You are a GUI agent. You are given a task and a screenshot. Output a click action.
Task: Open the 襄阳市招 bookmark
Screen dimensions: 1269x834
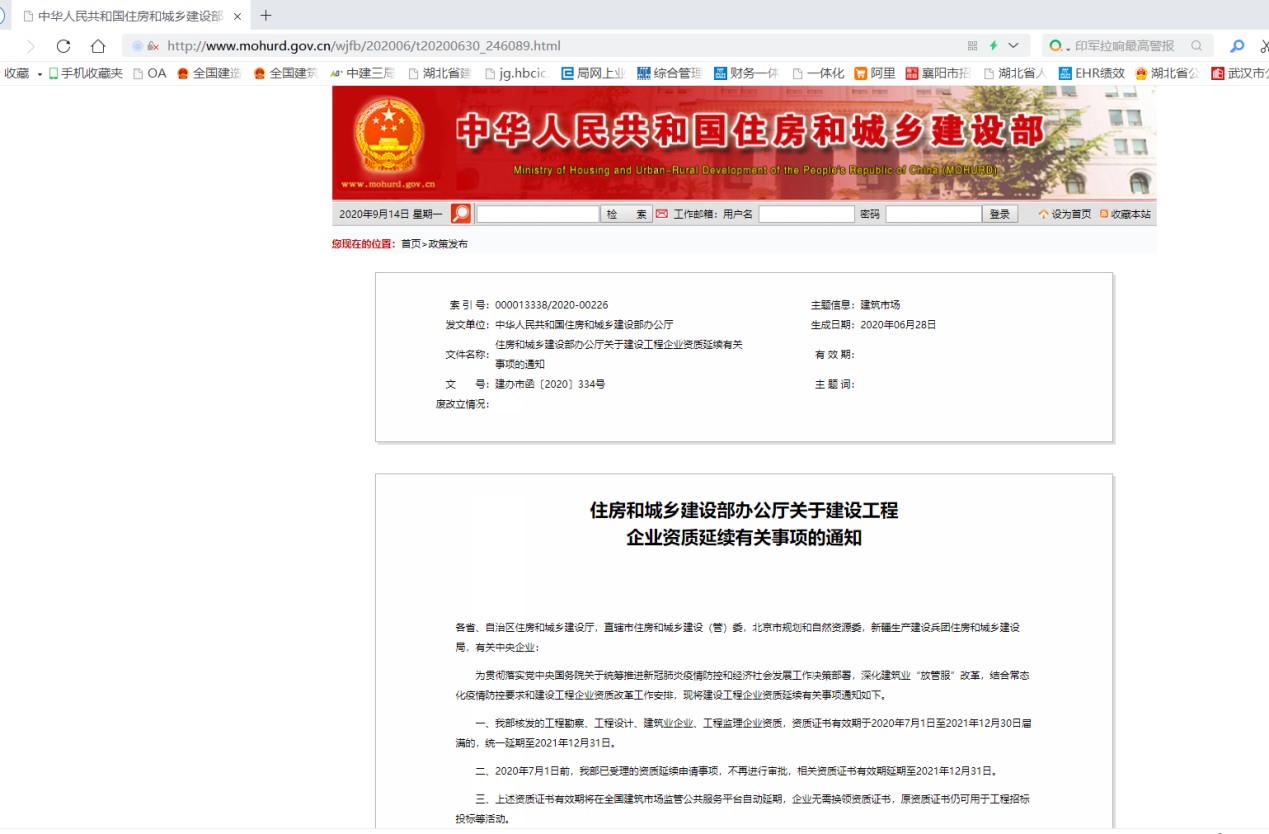[x=938, y=73]
